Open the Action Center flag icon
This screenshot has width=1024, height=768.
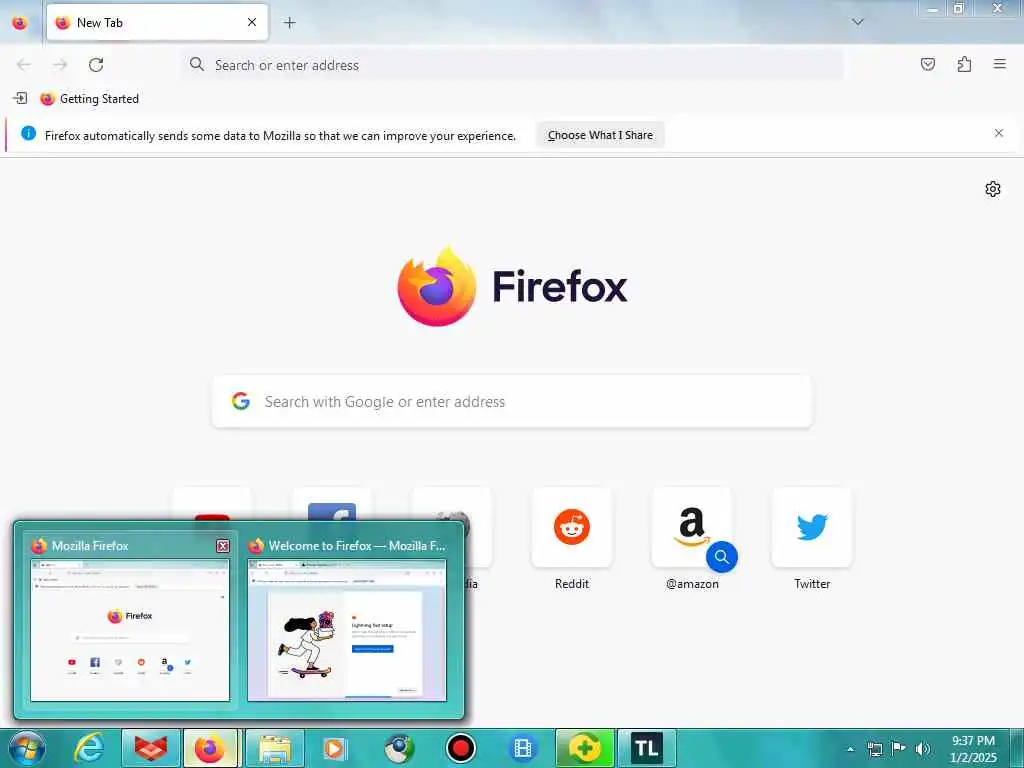[x=899, y=748]
